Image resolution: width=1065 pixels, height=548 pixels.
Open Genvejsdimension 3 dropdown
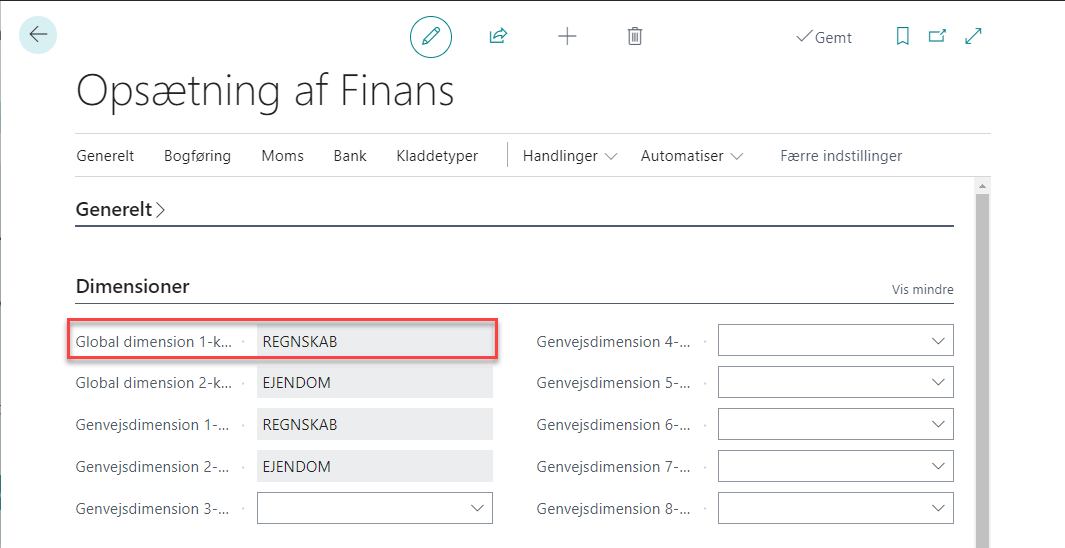click(375, 509)
